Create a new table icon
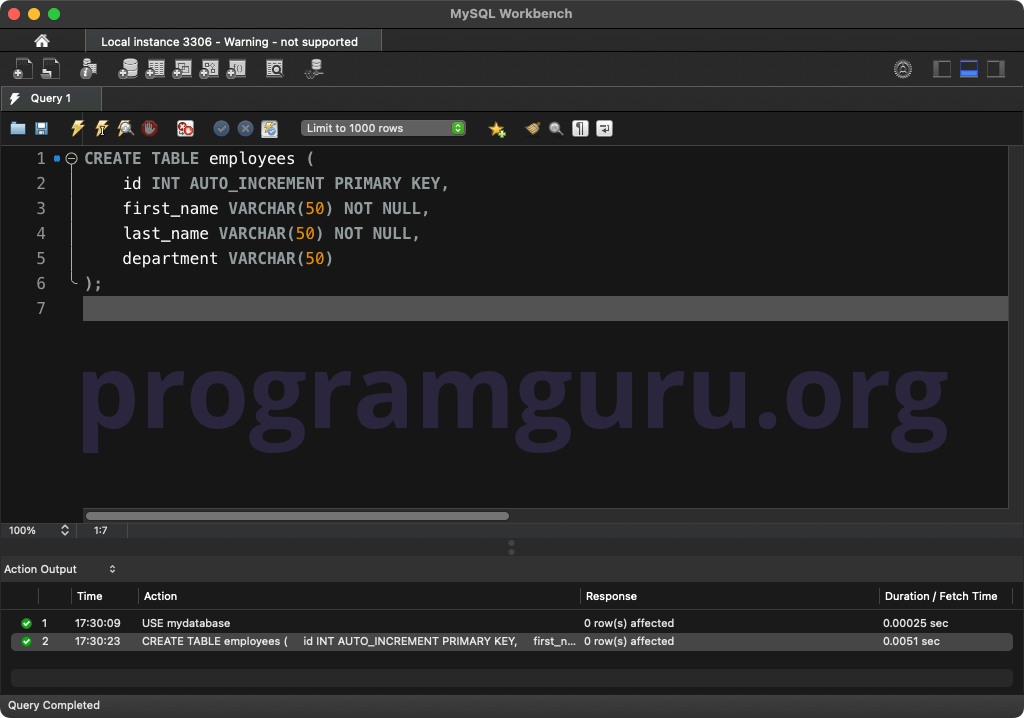Image resolution: width=1024 pixels, height=718 pixels. point(155,68)
